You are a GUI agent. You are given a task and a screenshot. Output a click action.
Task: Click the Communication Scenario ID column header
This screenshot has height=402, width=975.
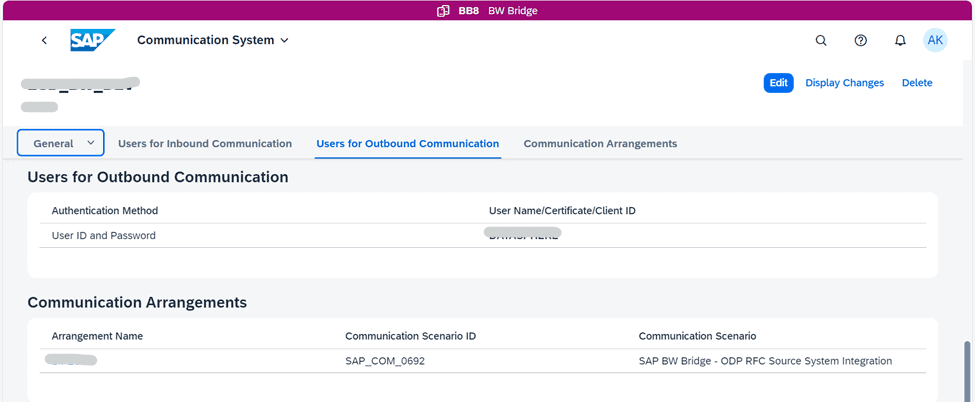pyautogui.click(x=410, y=336)
